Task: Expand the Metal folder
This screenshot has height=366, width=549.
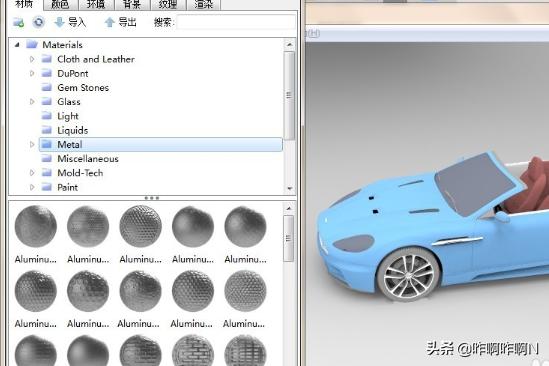Action: 32,144
